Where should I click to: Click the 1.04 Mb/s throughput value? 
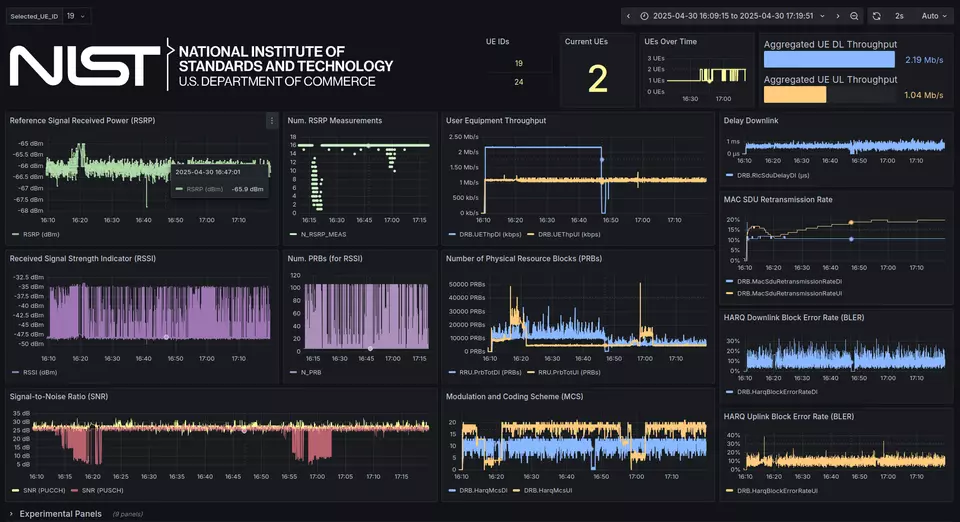click(924, 95)
